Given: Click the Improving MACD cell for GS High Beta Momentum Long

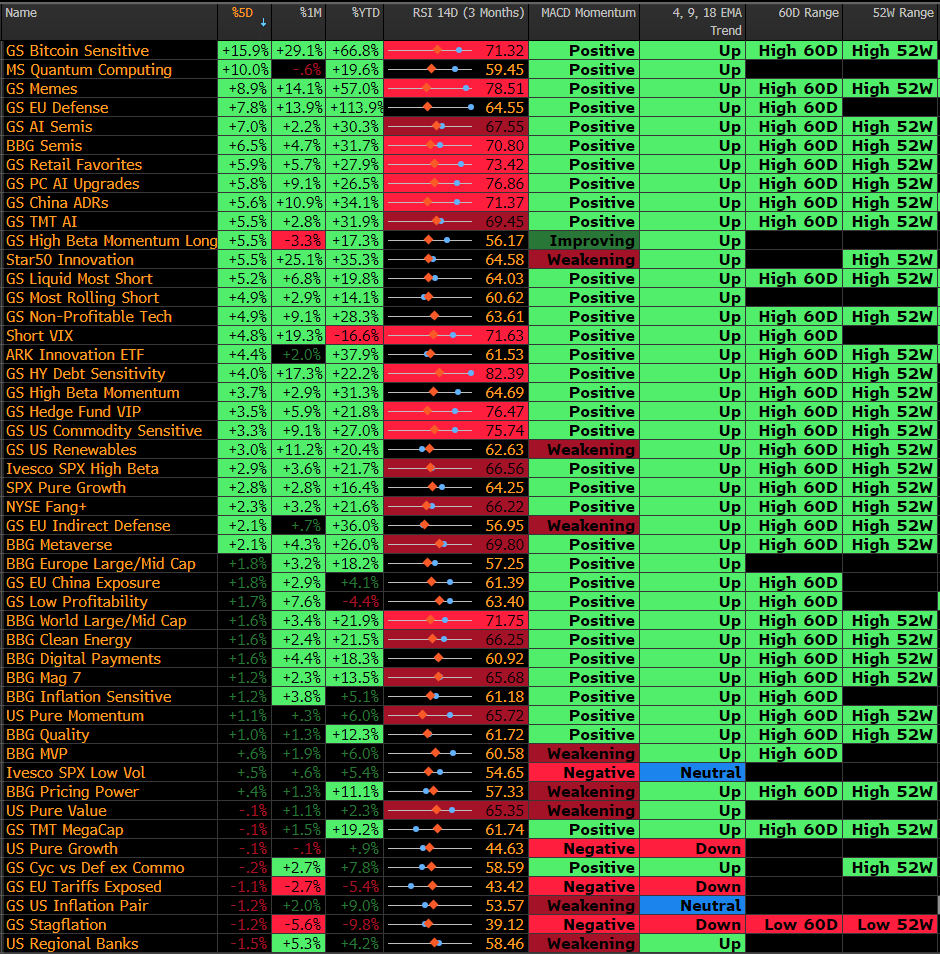Looking at the screenshot, I should click(x=584, y=241).
